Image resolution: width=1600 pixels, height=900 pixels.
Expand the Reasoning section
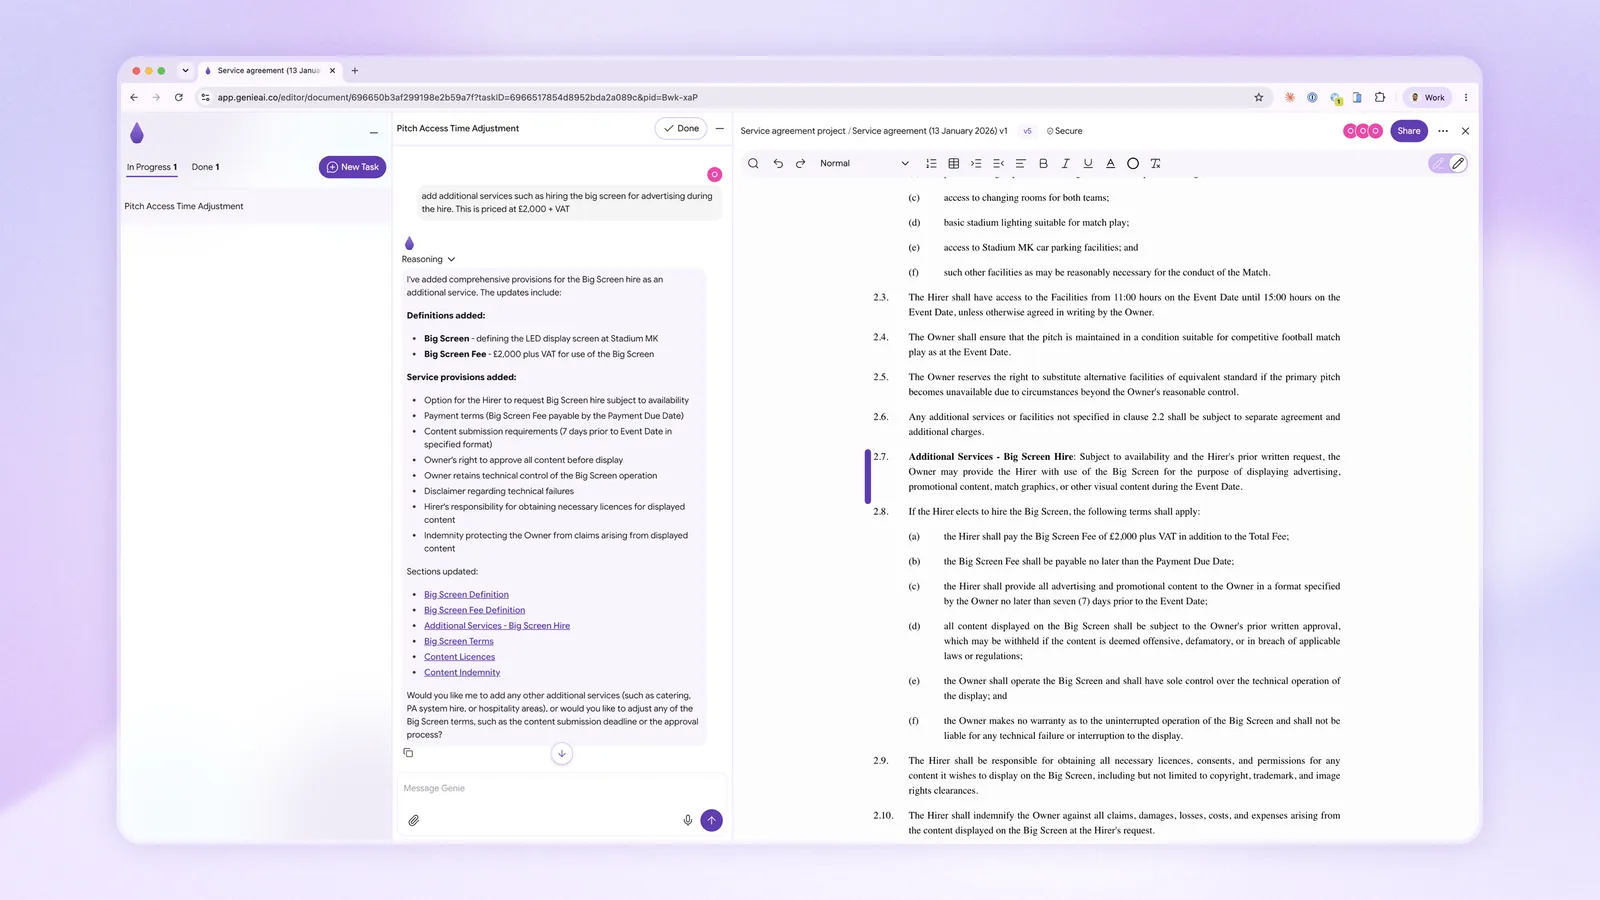429,259
